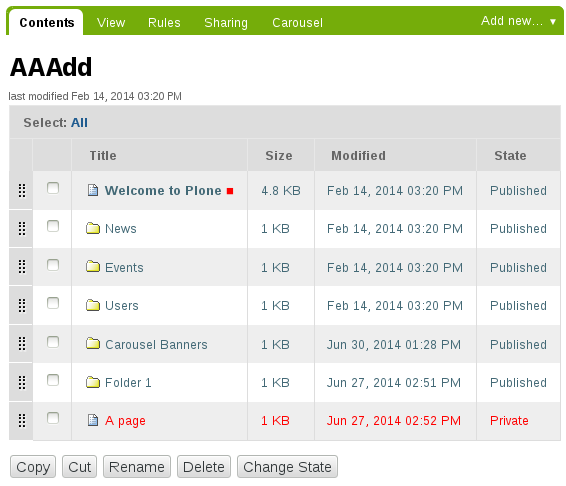Click the document icon beside A page
This screenshot has height=486, width=566.
tap(93, 420)
